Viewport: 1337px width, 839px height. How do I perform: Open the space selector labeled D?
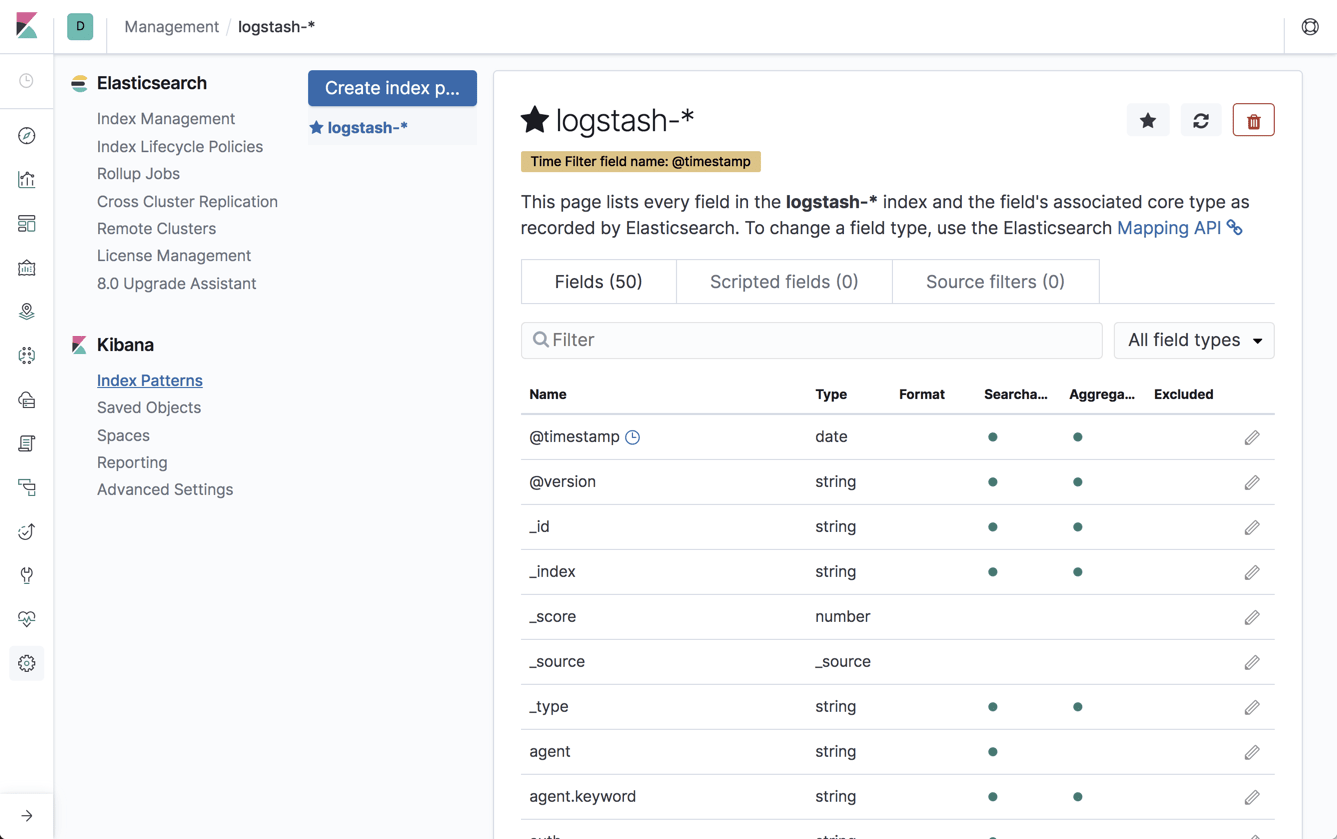pos(80,26)
